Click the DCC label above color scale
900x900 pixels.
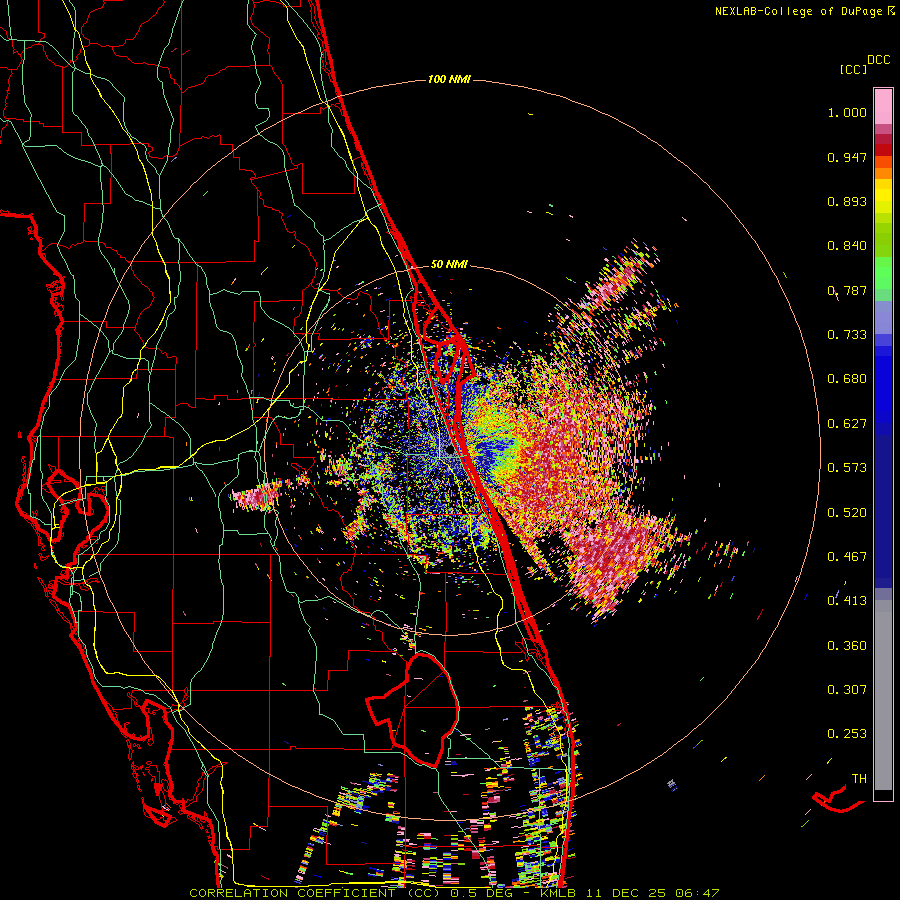tap(878, 60)
